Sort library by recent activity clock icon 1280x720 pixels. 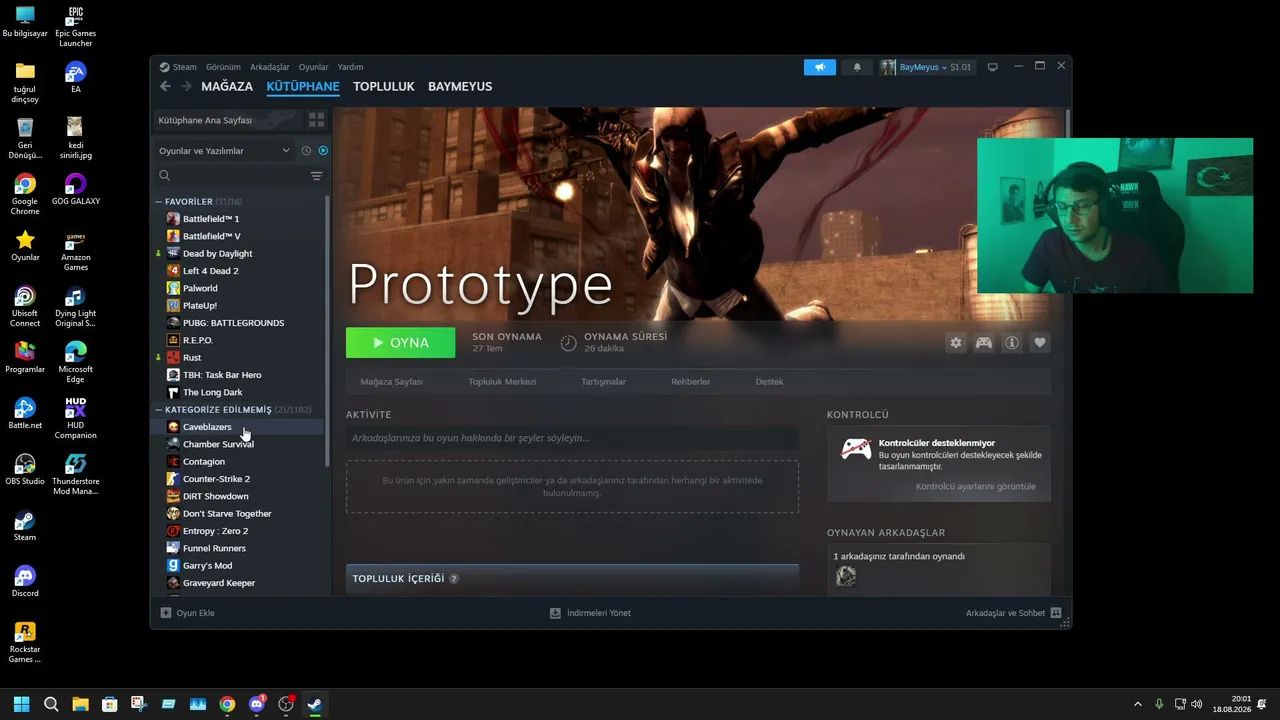(x=306, y=151)
